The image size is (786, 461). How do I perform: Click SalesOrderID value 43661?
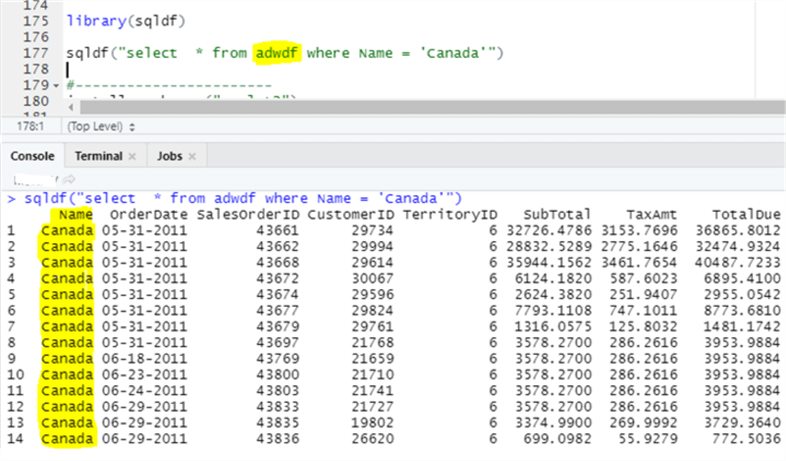pos(278,230)
